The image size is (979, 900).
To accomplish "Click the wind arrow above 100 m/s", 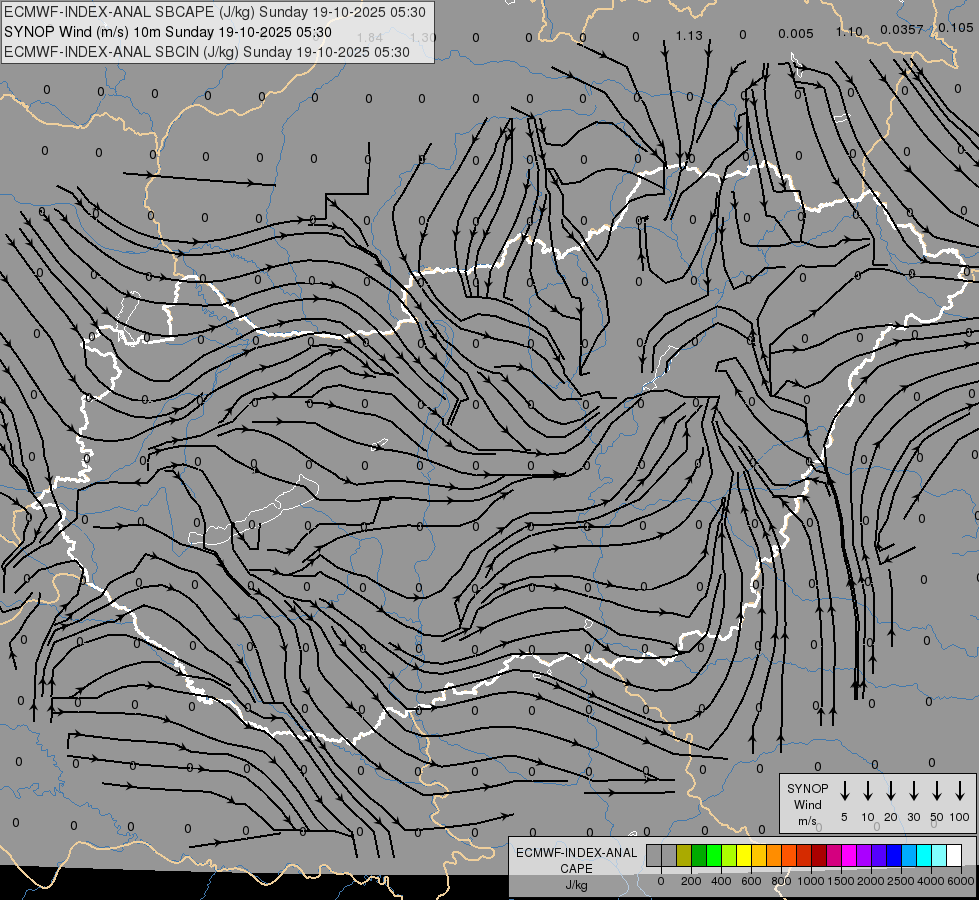I will pyautogui.click(x=960, y=791).
